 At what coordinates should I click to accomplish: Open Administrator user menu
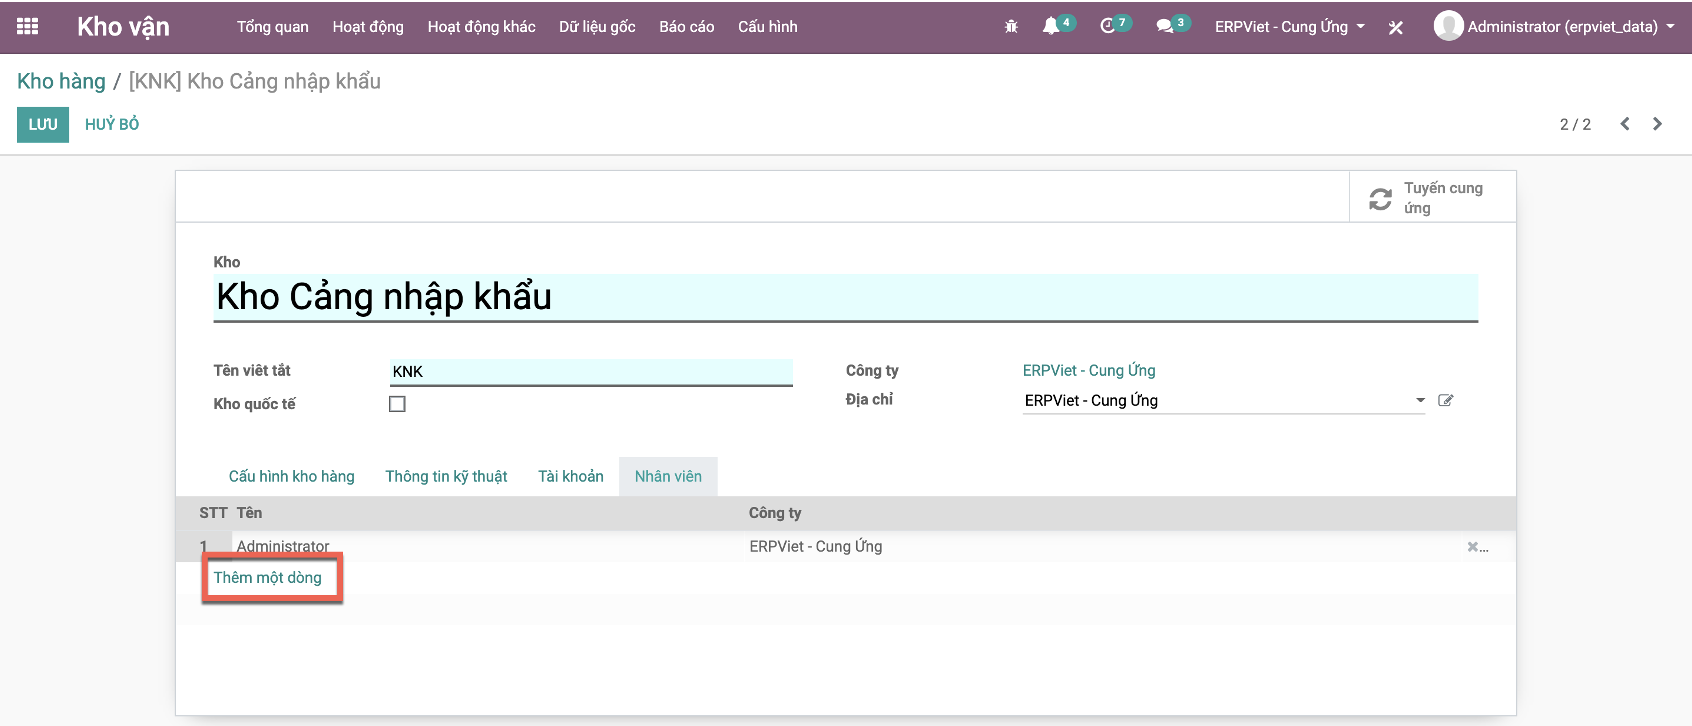[x=1555, y=27]
